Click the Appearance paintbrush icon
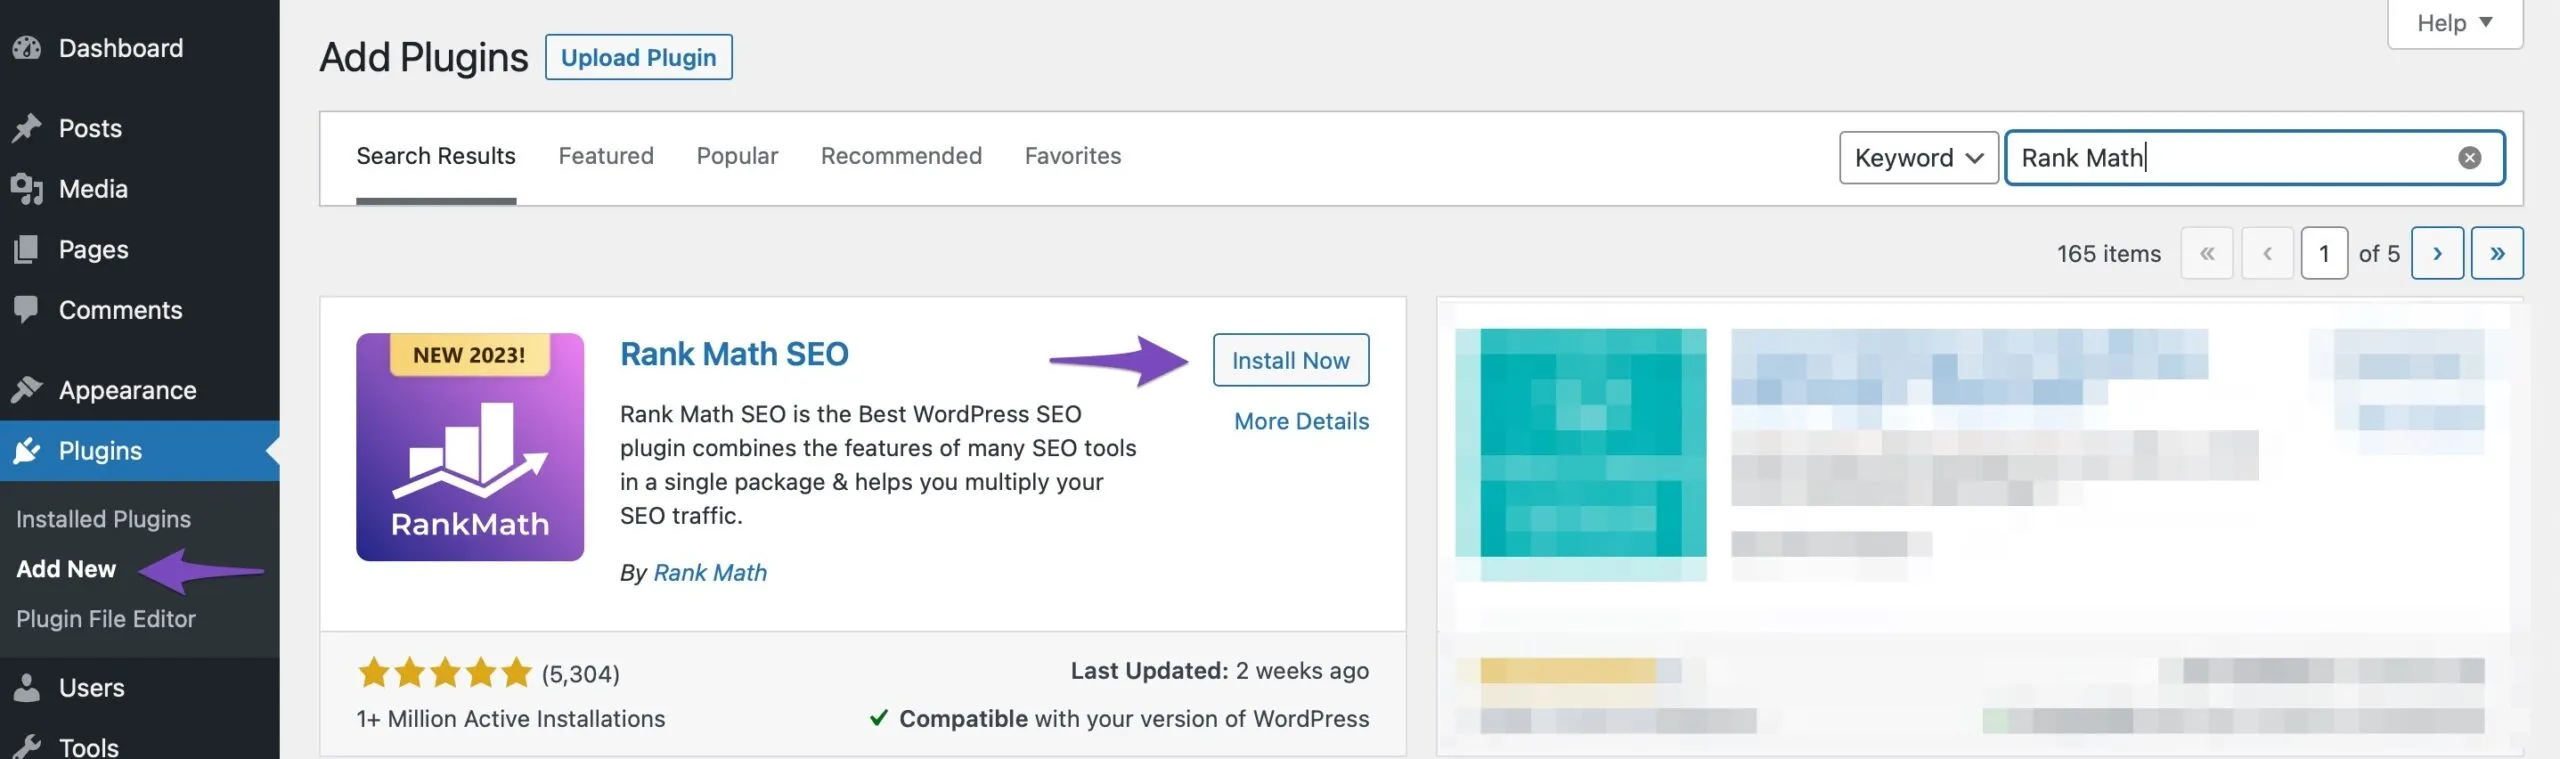 [27, 390]
